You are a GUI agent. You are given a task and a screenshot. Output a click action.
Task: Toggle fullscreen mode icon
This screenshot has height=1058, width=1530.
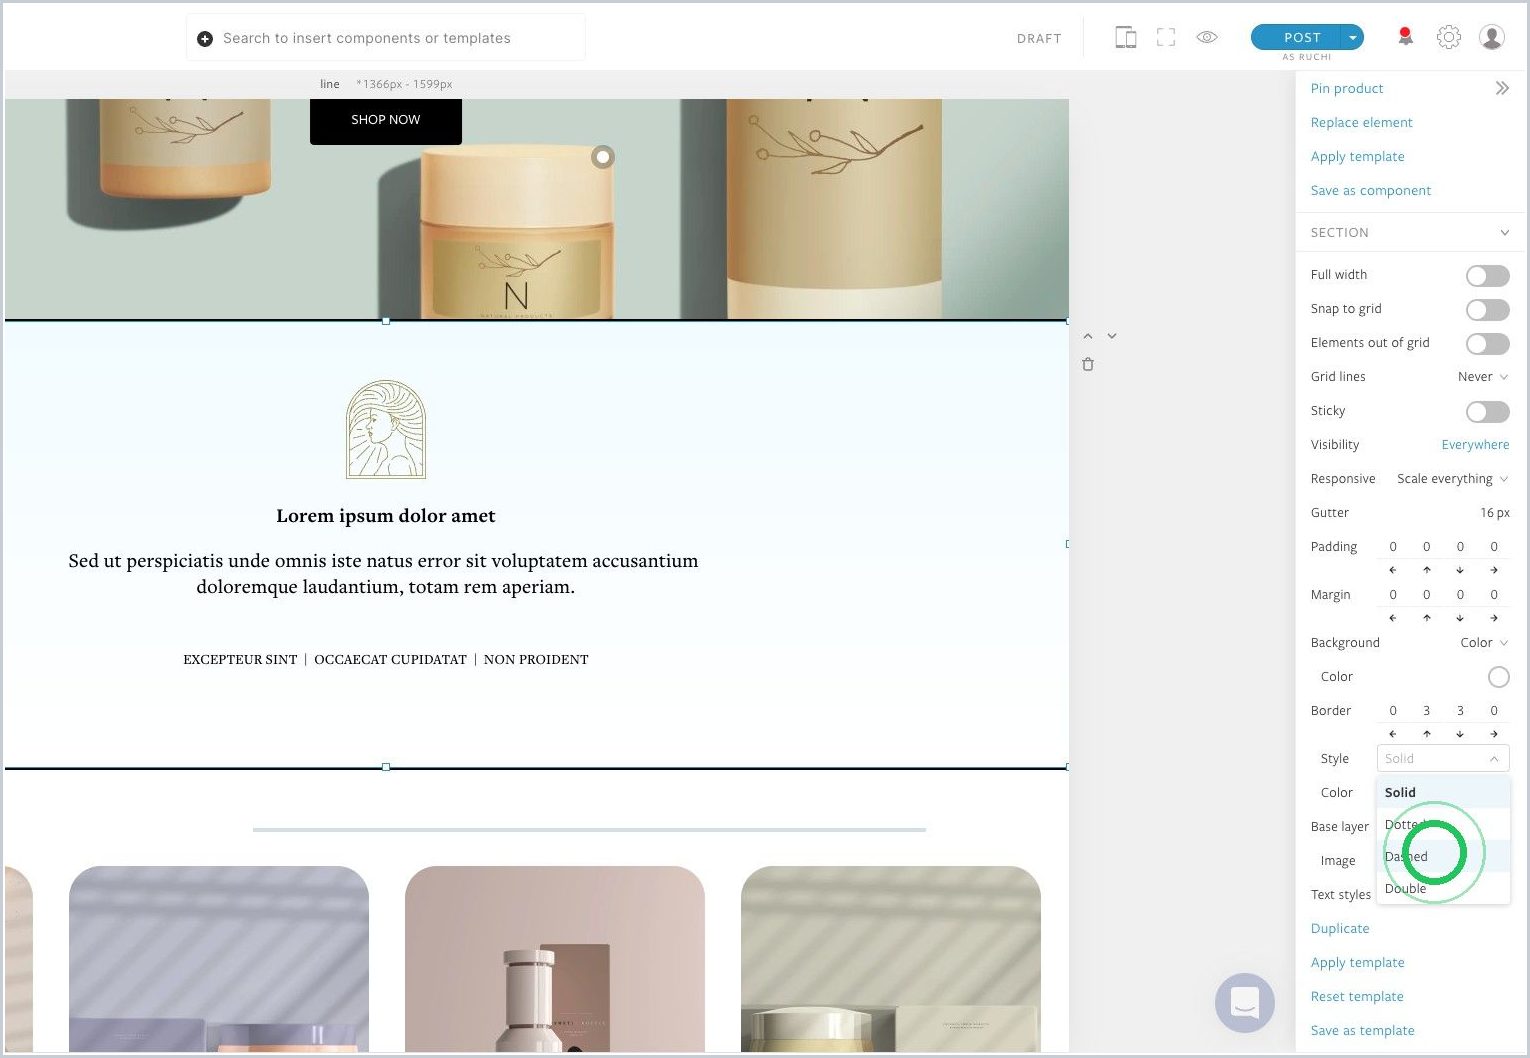[x=1166, y=38]
